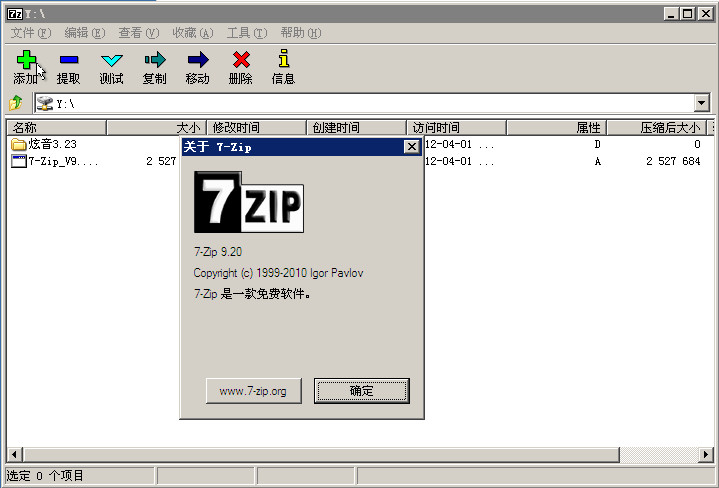Sort by the 创建时间 column header
Image resolution: width=719 pixels, height=488 pixels.
click(357, 128)
